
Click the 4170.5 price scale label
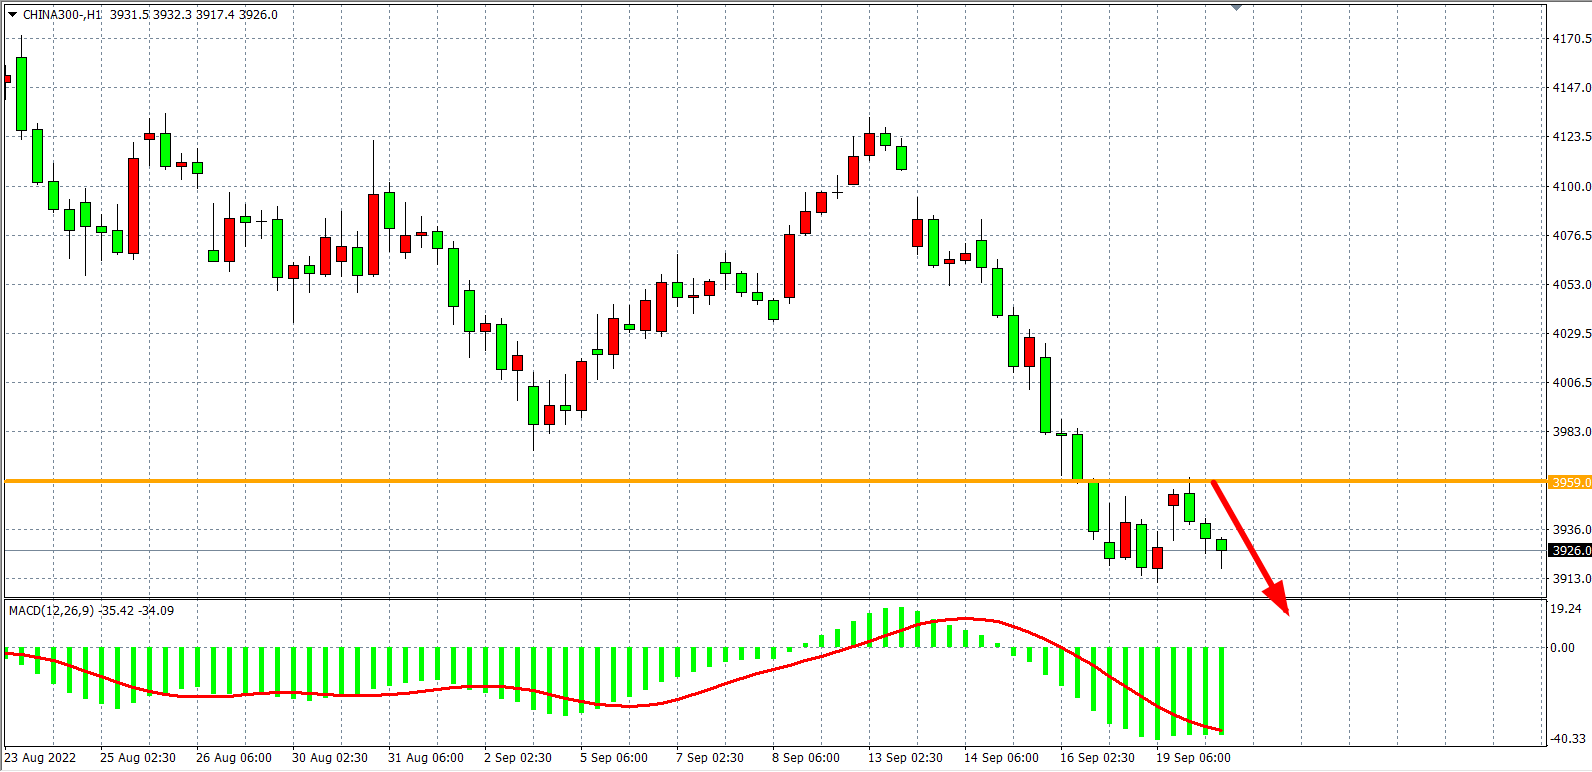(x=1570, y=39)
